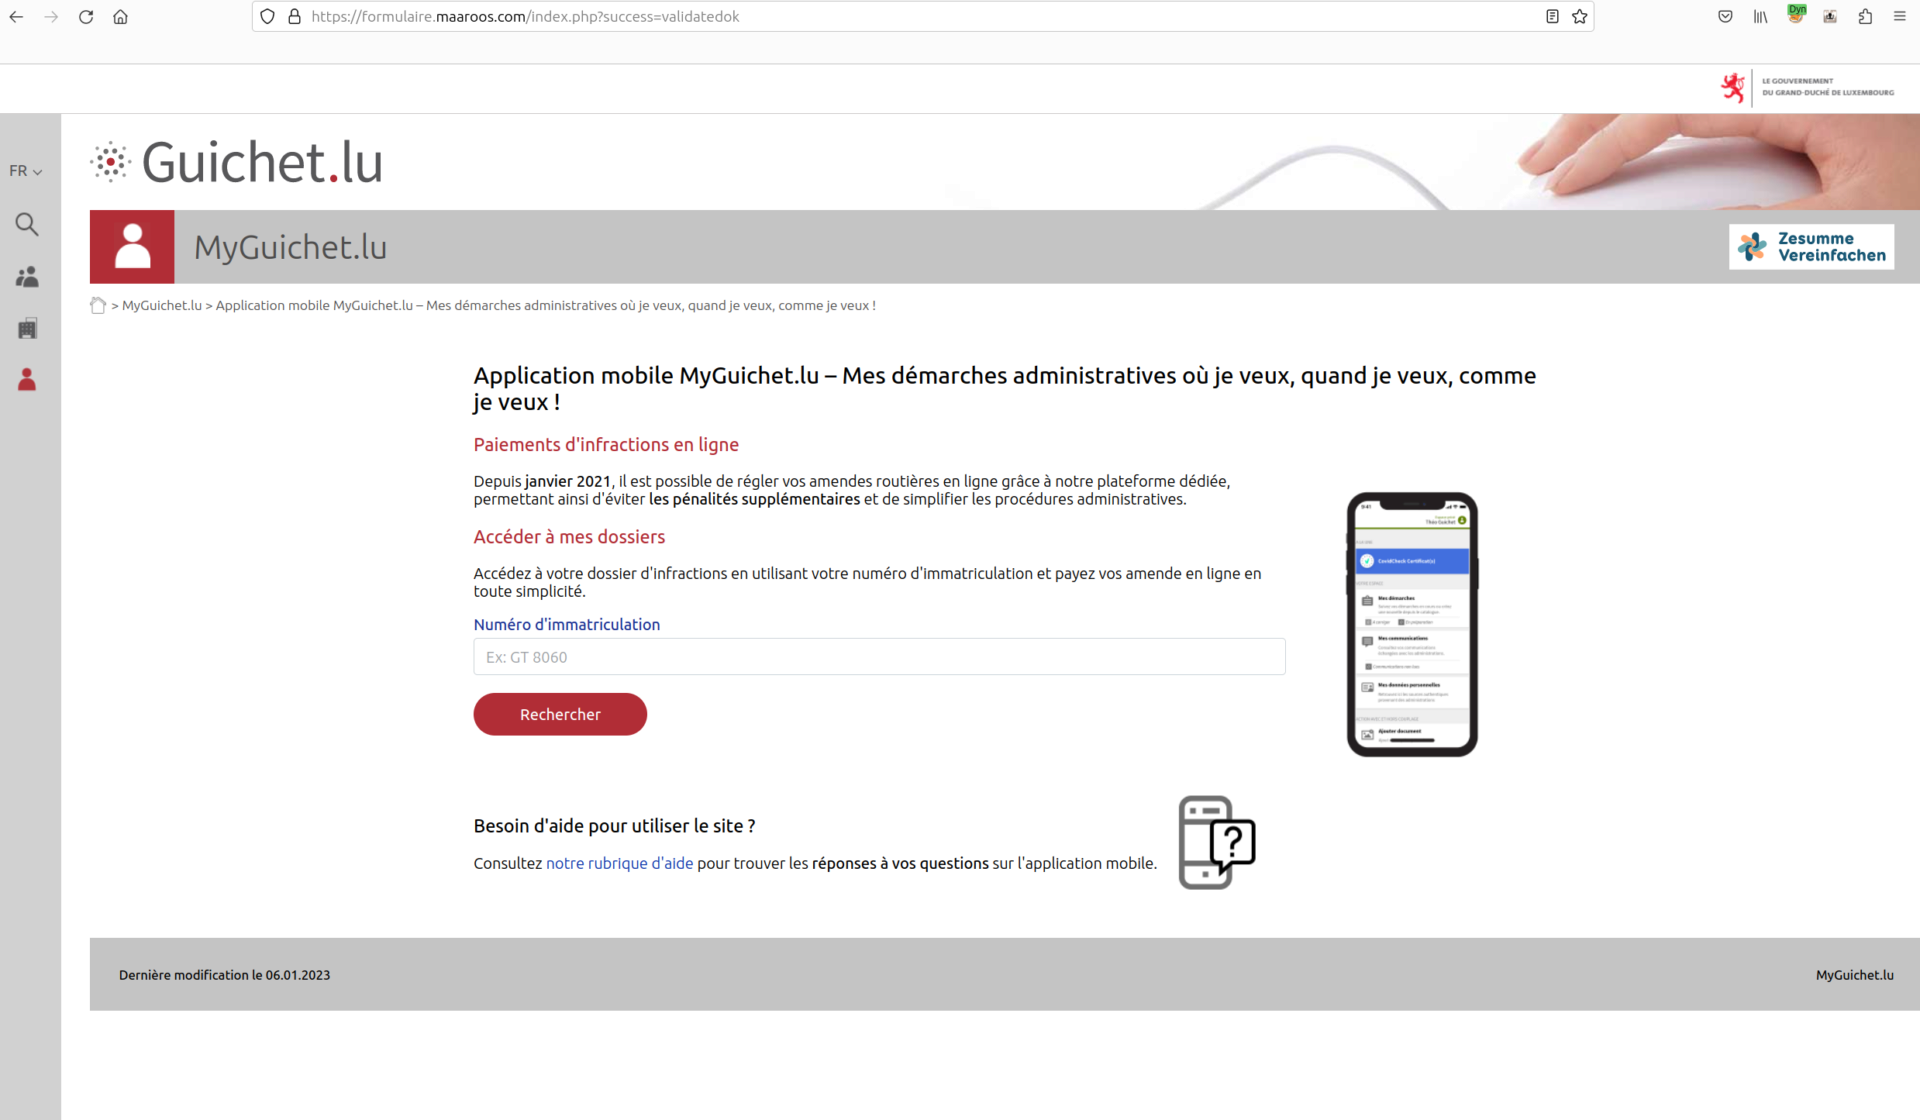Focus the Numéro d'immatriculation input field

pos(879,657)
